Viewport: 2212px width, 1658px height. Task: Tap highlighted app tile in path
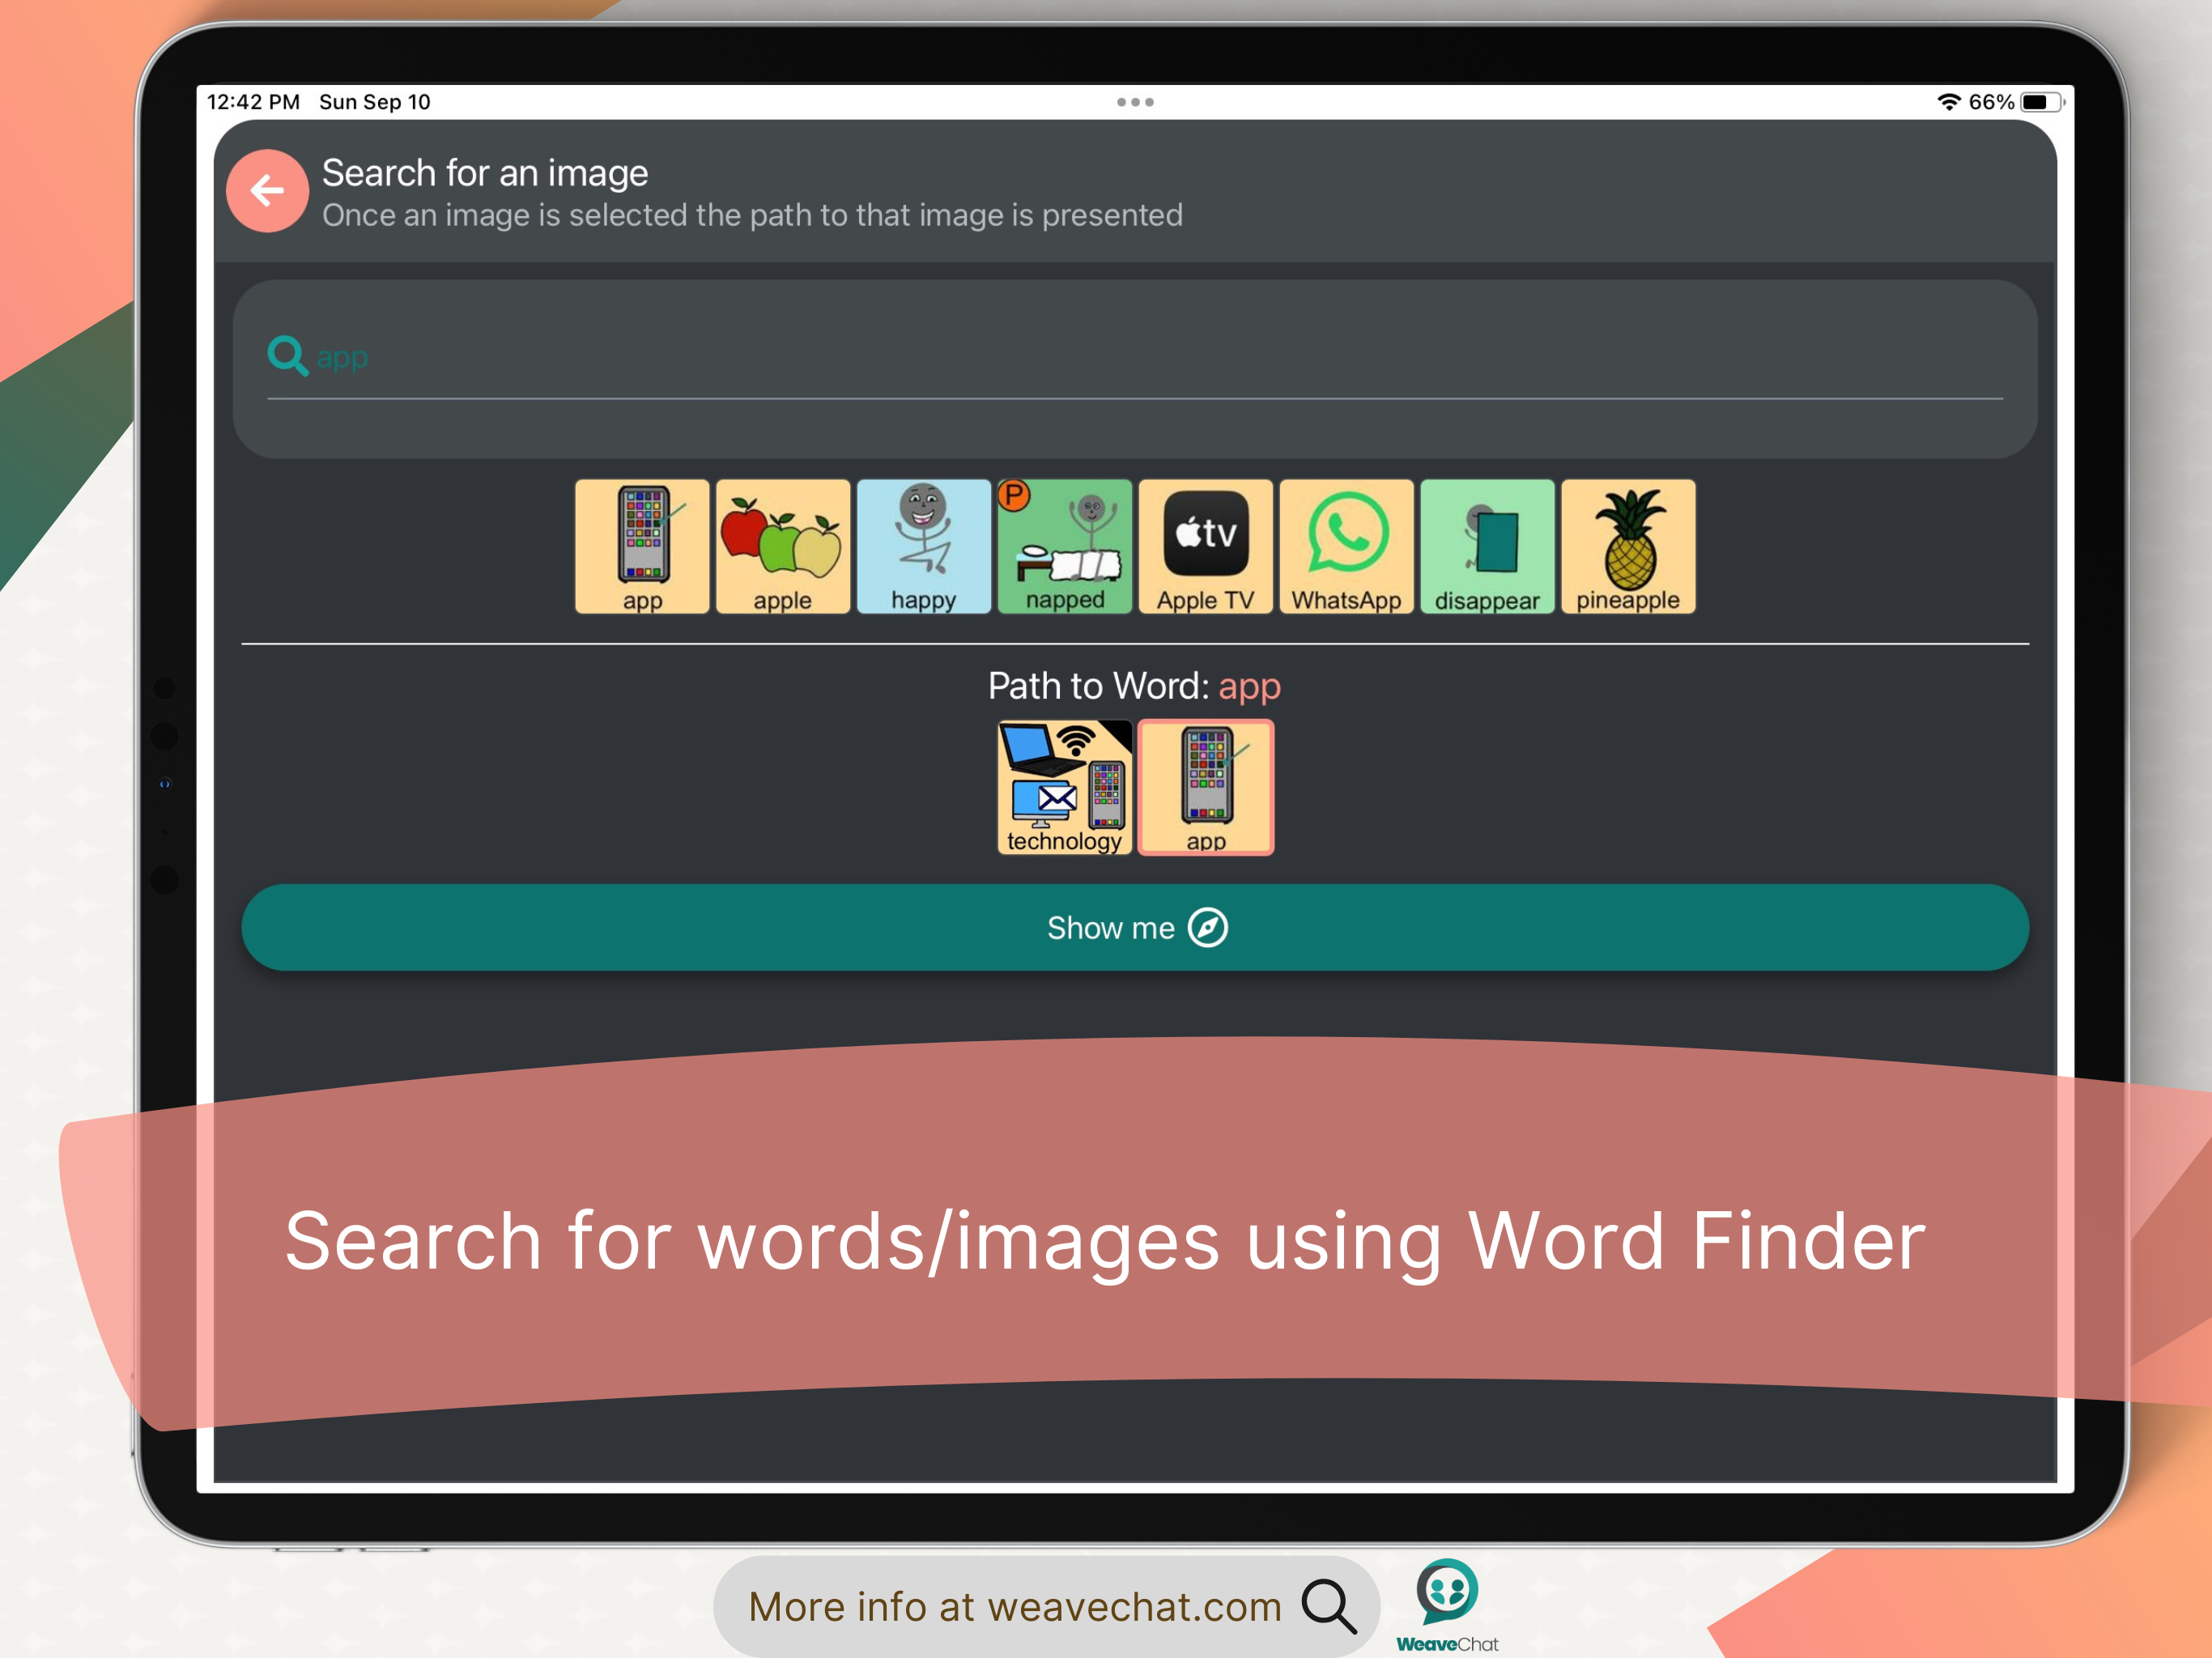coord(1206,787)
